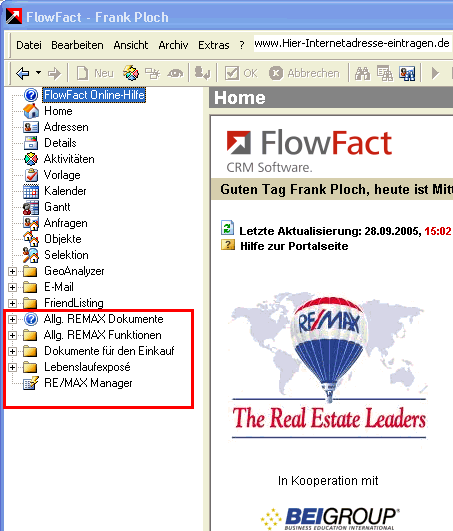Viewport: 453px width, 531px height.
Task: Click the Abbrechen cancel toolbar button
Action: [304, 73]
